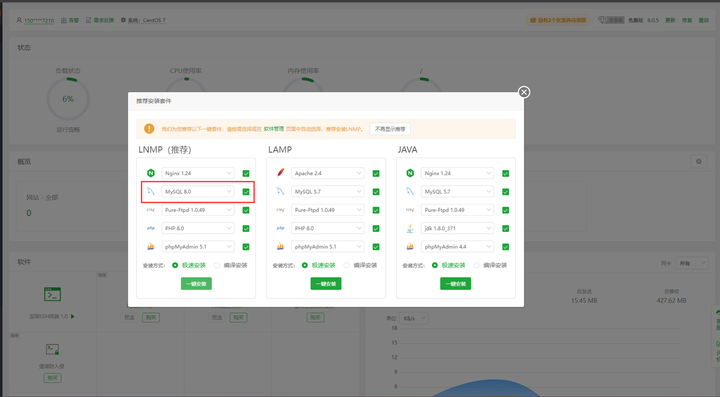Click the FTP icon in JAVA column
This screenshot has width=720, height=397.
click(410, 210)
